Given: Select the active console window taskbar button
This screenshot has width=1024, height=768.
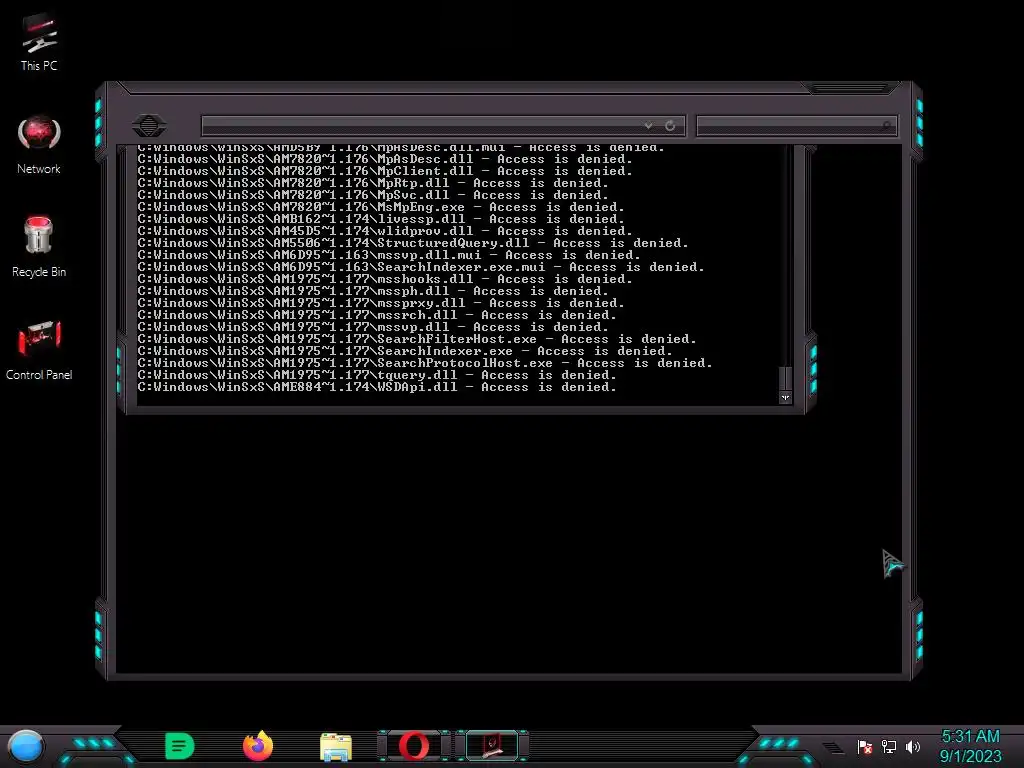Looking at the screenshot, I should (x=492, y=746).
